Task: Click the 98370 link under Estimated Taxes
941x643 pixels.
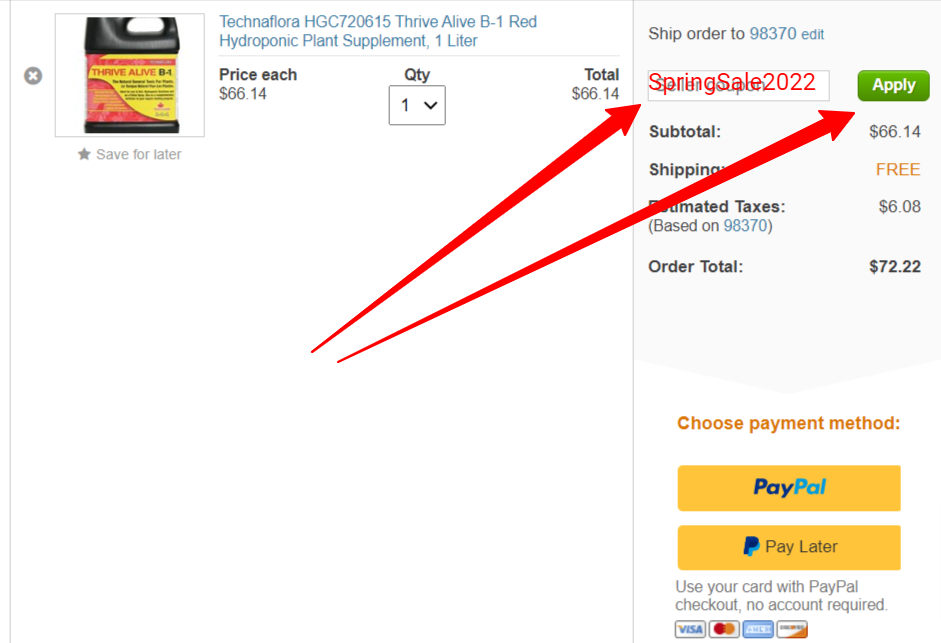Action: [x=745, y=226]
